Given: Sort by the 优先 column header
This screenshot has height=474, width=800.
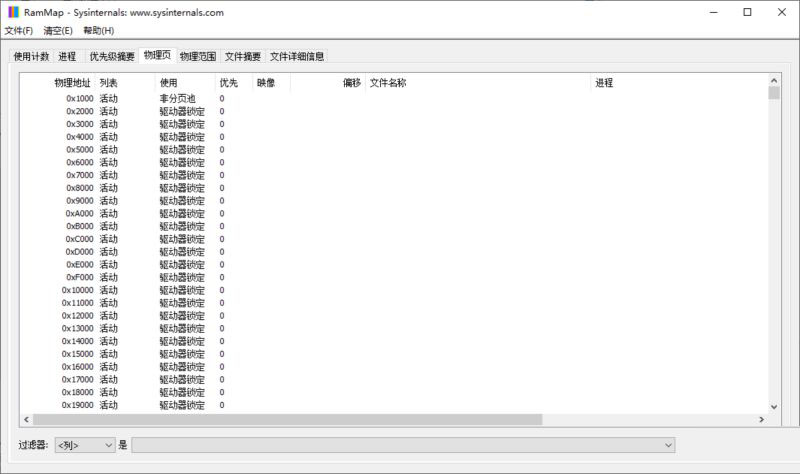Looking at the screenshot, I should [x=234, y=83].
